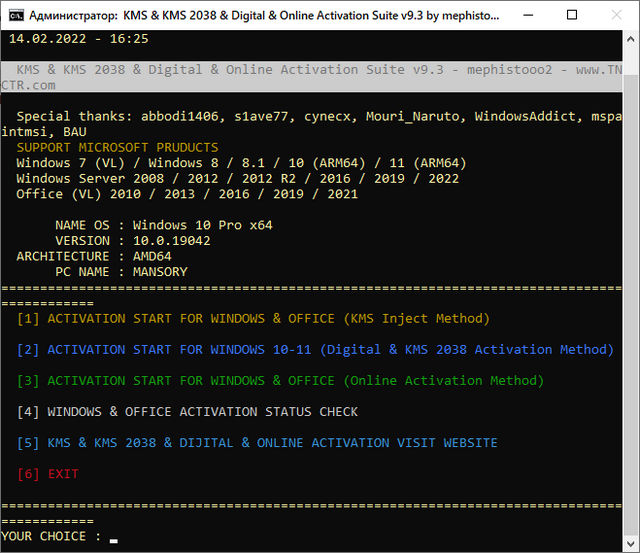
Task: Focus the YOUR CHOICE input prompt
Action: click(x=114, y=537)
